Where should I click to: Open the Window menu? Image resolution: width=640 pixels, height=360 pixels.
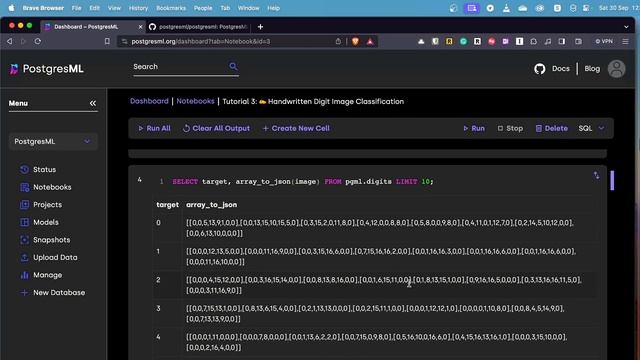tap(248, 8)
